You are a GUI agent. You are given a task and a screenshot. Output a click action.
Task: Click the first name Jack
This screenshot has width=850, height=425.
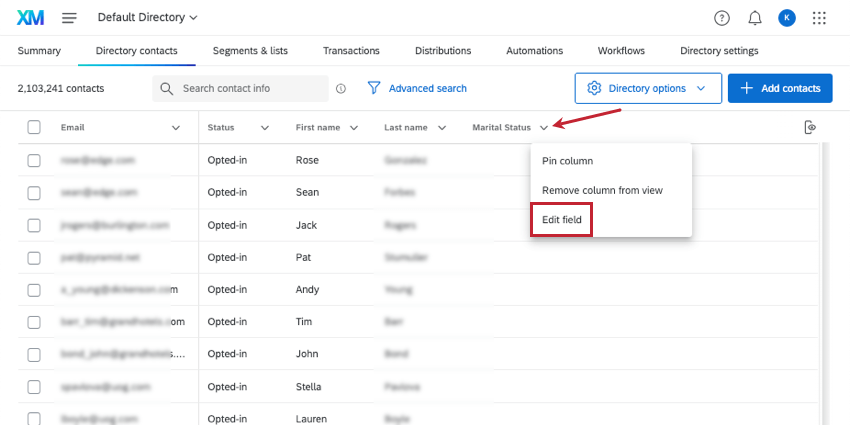(x=306, y=225)
